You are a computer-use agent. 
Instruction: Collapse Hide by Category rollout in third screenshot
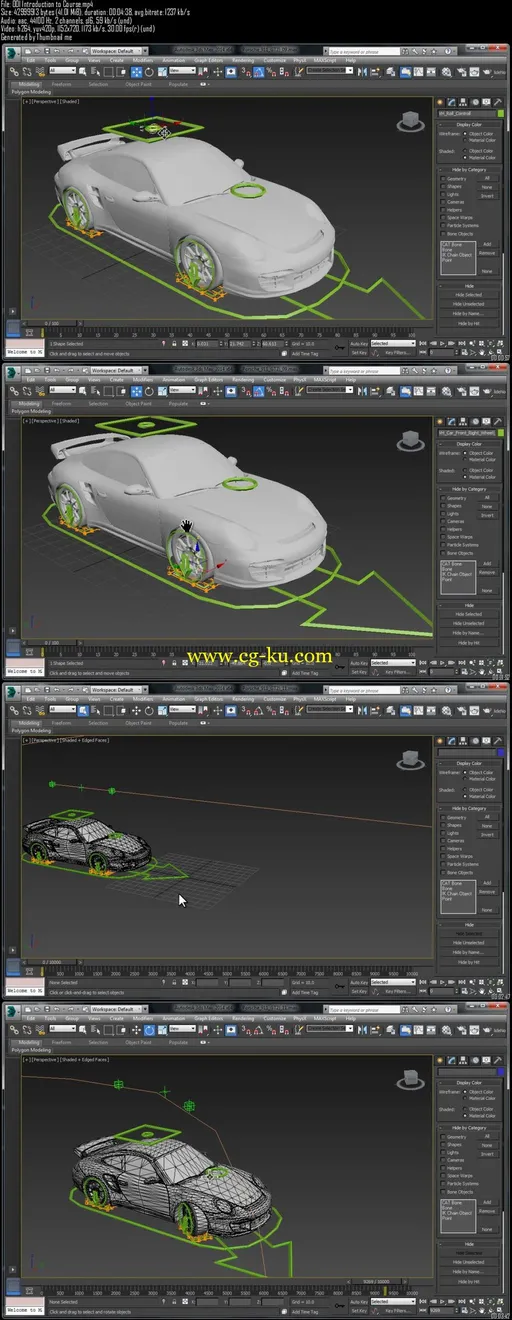(468, 809)
